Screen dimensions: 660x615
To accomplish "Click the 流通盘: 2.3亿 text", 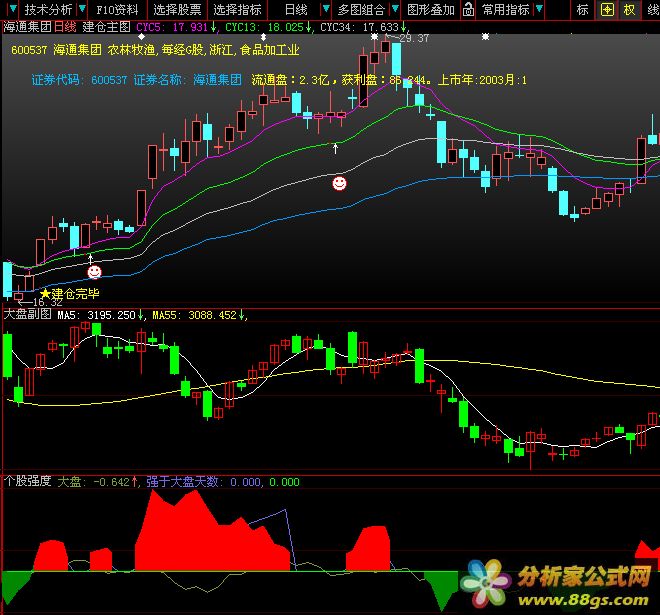I will click(x=290, y=80).
